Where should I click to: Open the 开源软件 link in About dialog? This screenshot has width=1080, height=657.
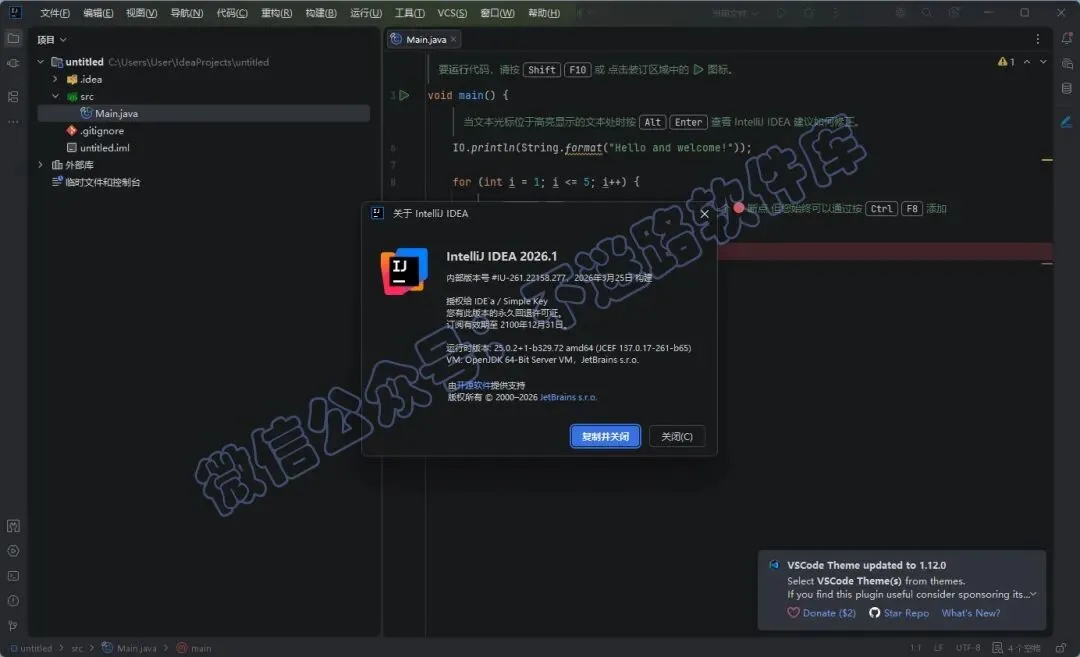(473, 385)
